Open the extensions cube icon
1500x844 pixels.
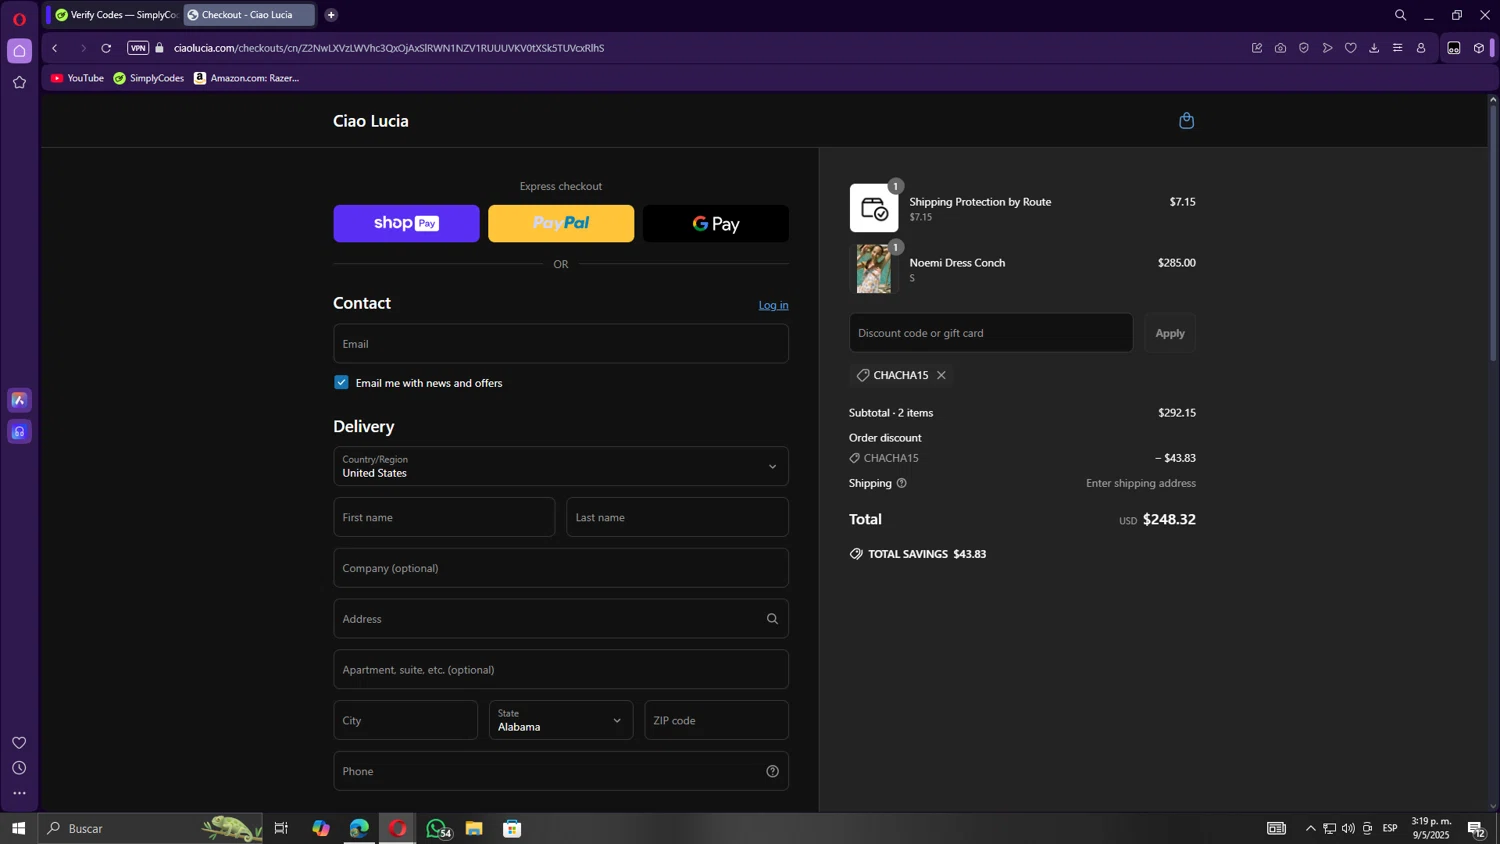tap(1479, 48)
